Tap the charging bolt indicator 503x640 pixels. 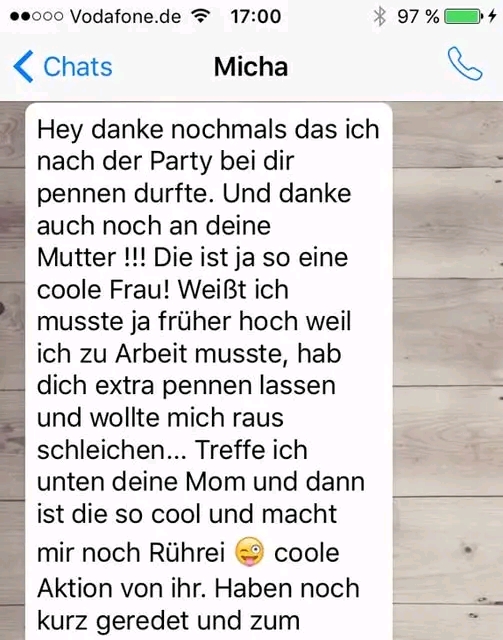coord(492,17)
